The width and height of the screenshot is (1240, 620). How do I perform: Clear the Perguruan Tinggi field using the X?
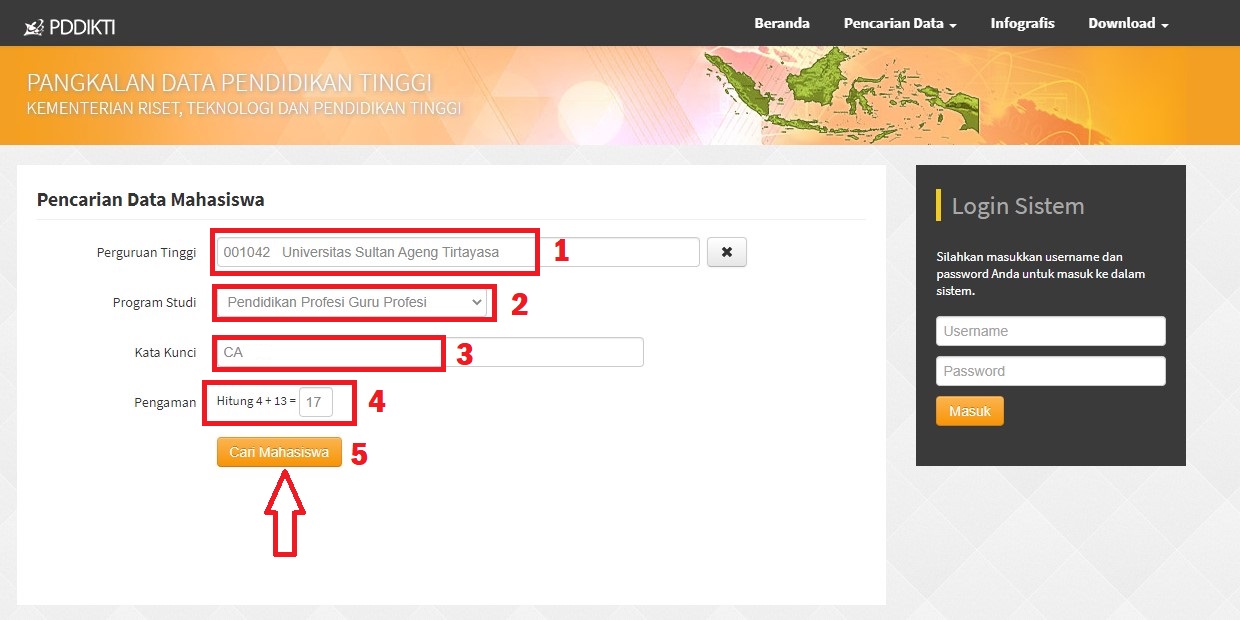[x=727, y=252]
